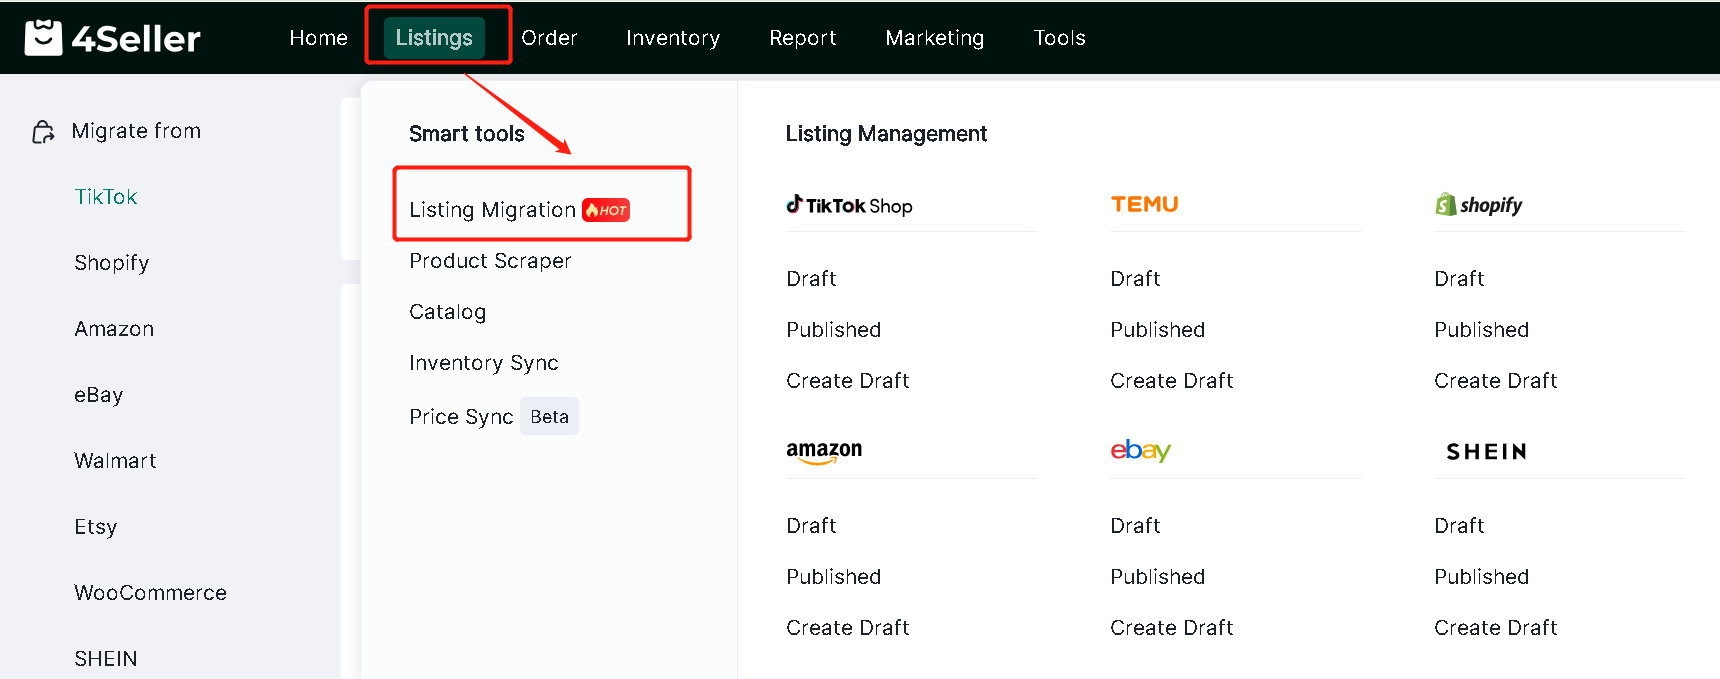This screenshot has height=679, width=1720.
Task: Open Shopify Published listings
Action: coord(1481,330)
